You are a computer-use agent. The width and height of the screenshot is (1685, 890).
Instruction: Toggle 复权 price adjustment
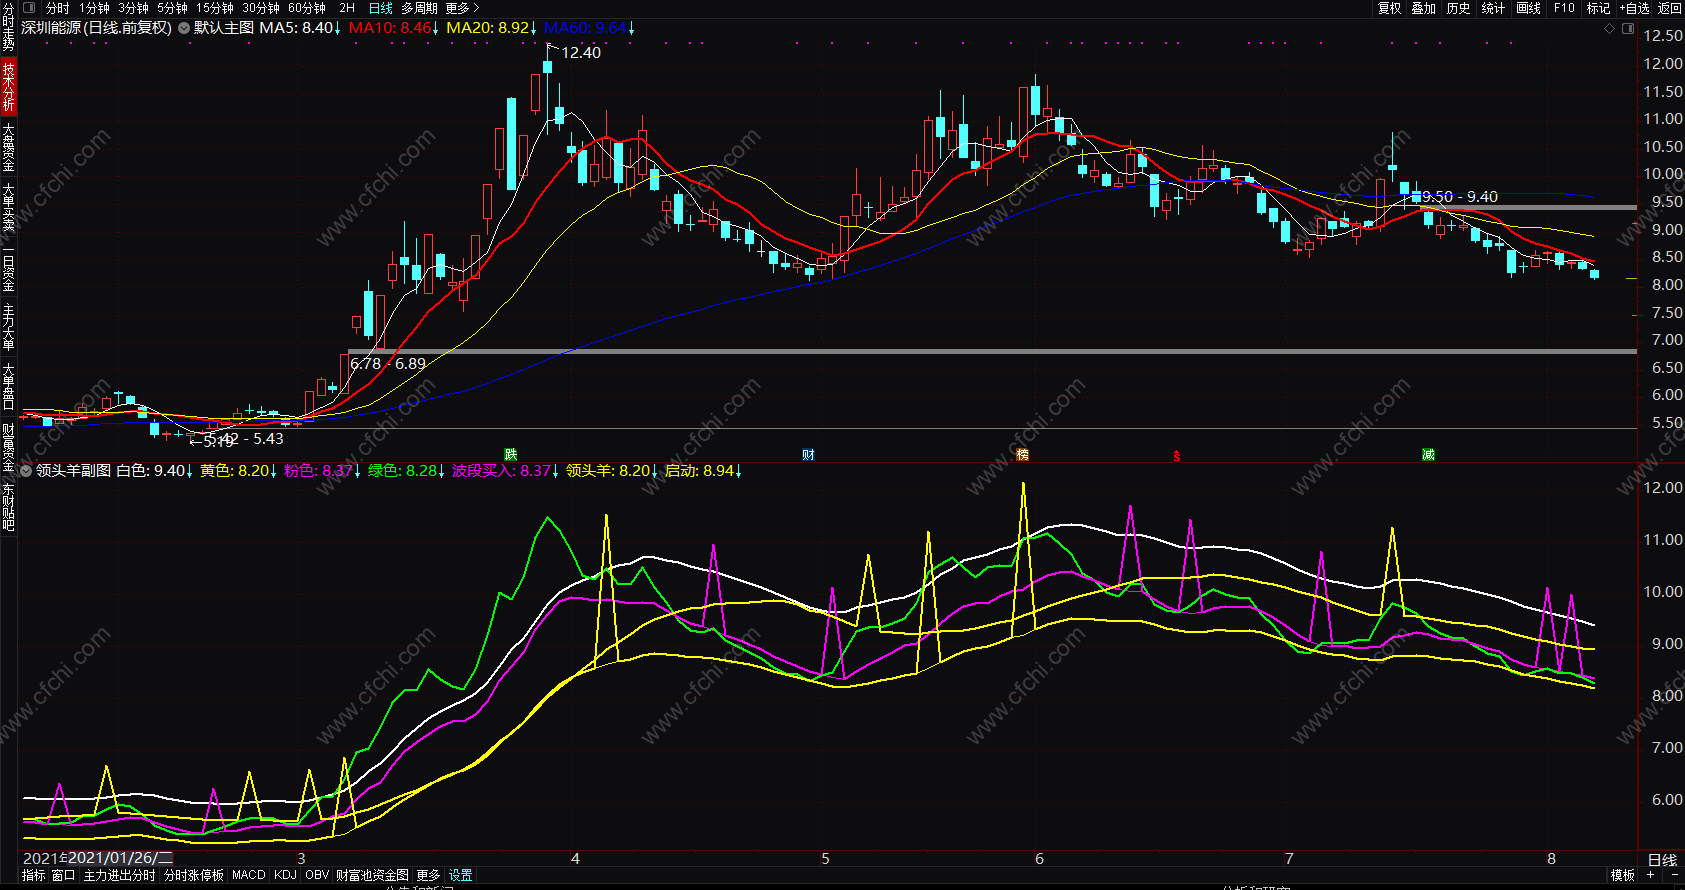tap(1390, 8)
